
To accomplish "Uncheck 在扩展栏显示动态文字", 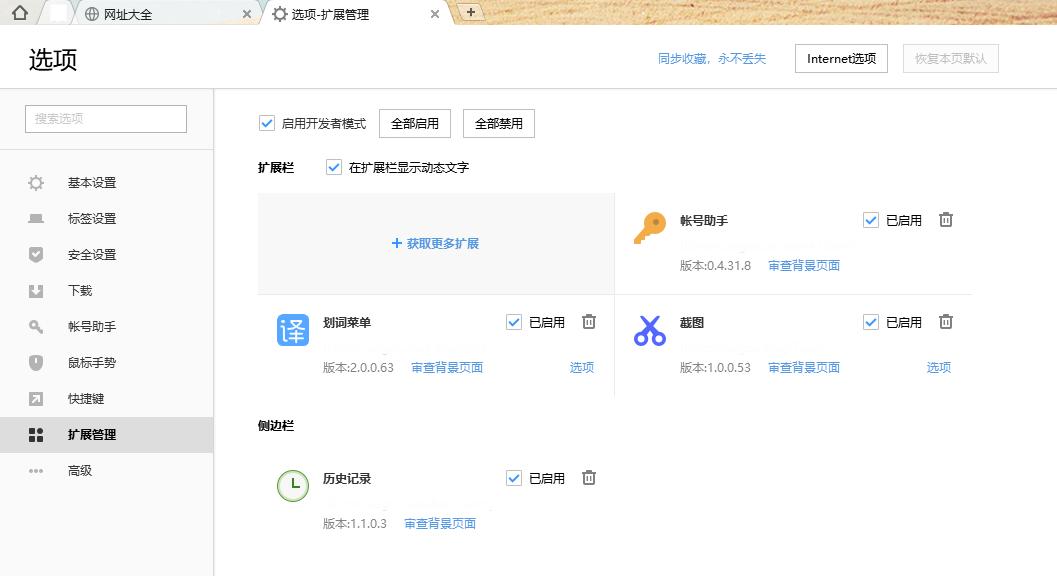I will click(x=334, y=167).
